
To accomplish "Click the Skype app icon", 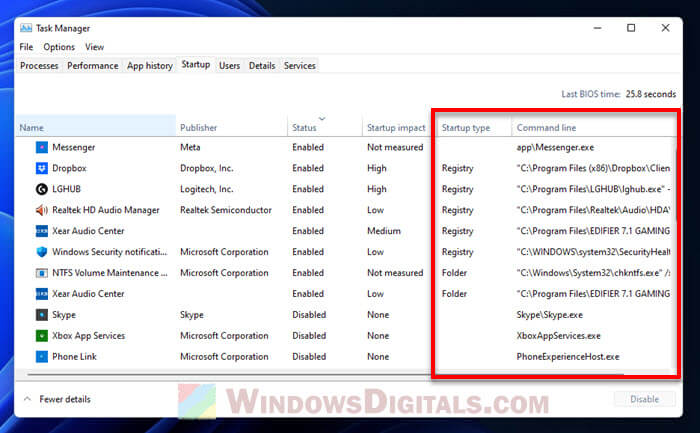I will pos(42,315).
